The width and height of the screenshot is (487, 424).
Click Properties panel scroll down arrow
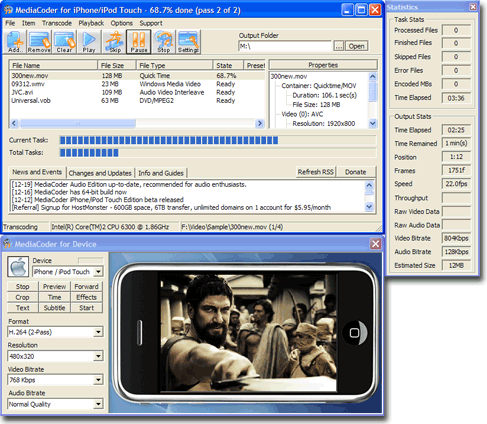point(373,123)
